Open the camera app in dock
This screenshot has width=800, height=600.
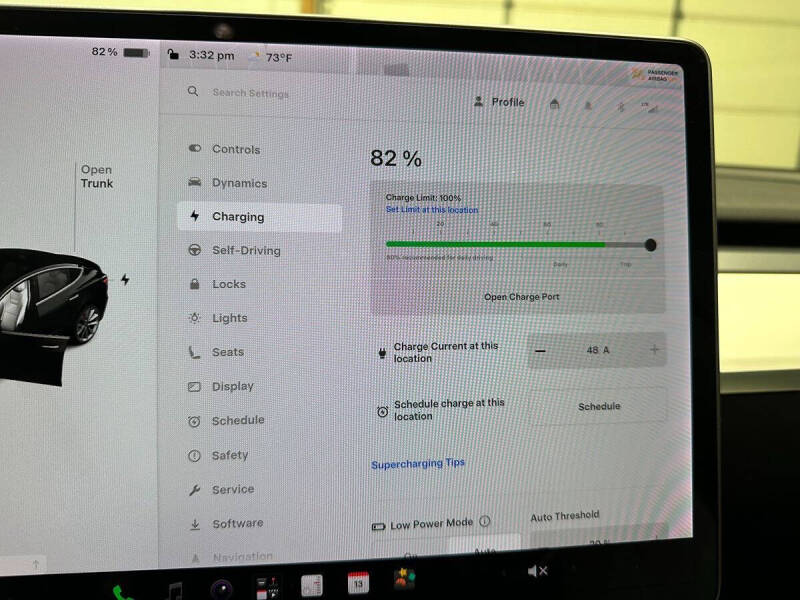click(x=221, y=589)
